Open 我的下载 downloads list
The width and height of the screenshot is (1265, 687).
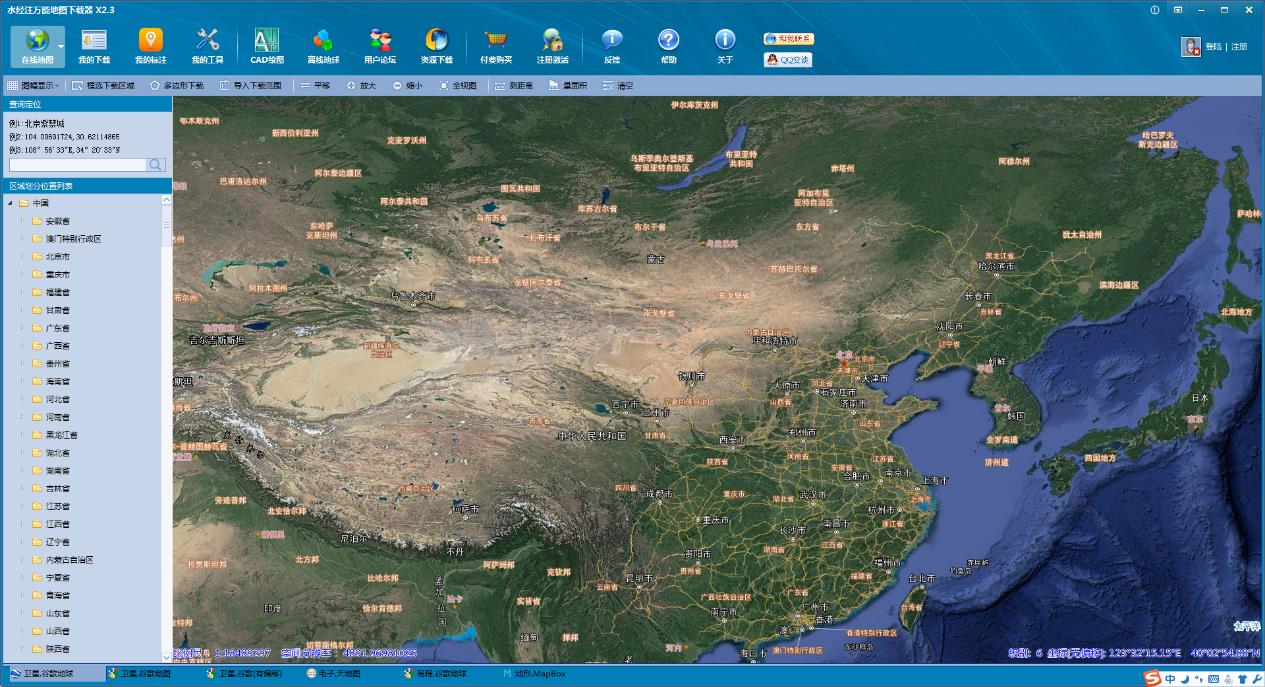(94, 46)
